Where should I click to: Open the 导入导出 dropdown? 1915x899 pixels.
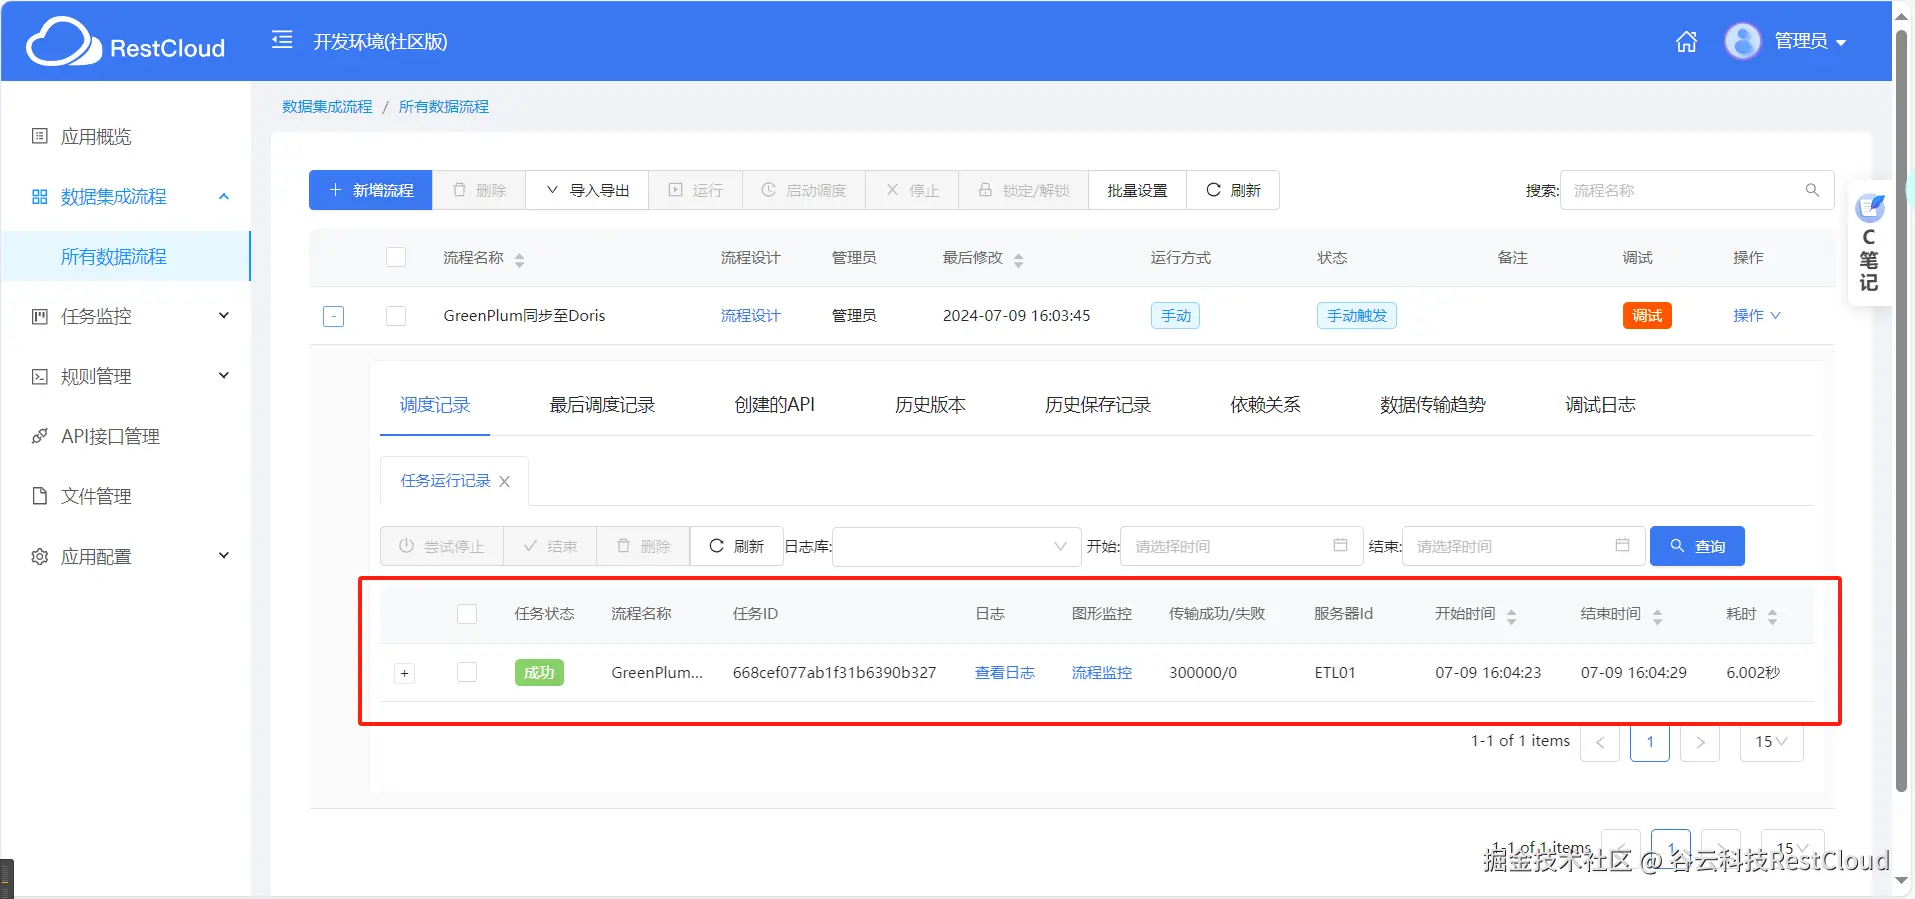pos(587,190)
